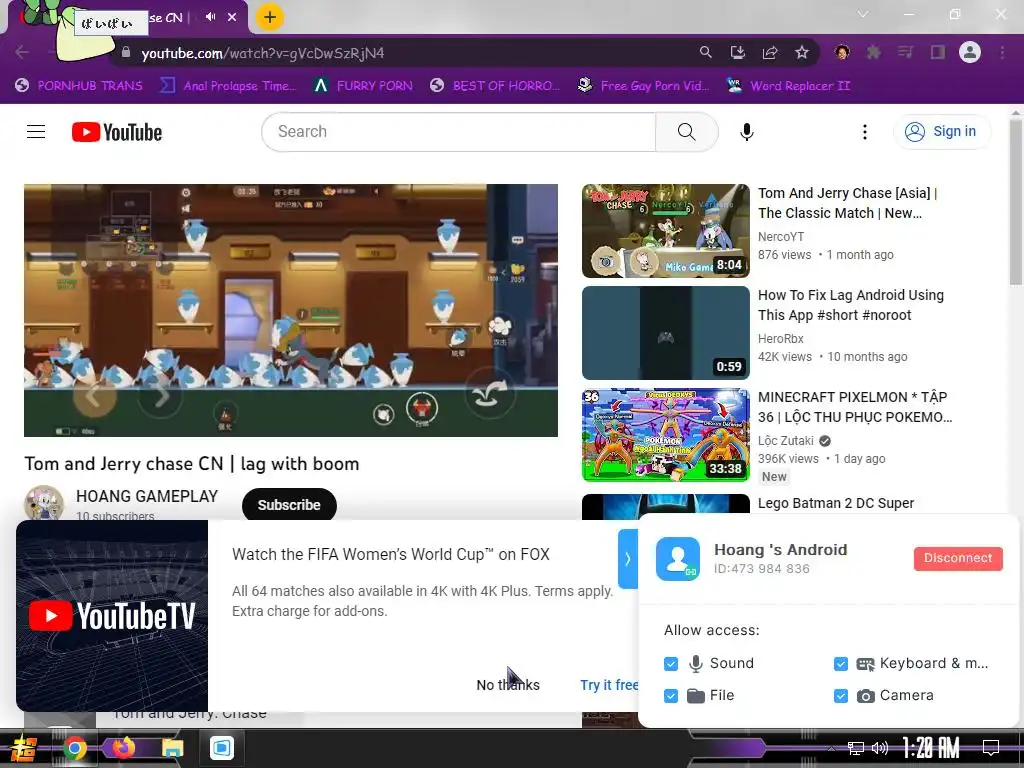Click the 1:20 AM taskbar clock
Image resolution: width=1024 pixels, height=768 pixels.
931,748
